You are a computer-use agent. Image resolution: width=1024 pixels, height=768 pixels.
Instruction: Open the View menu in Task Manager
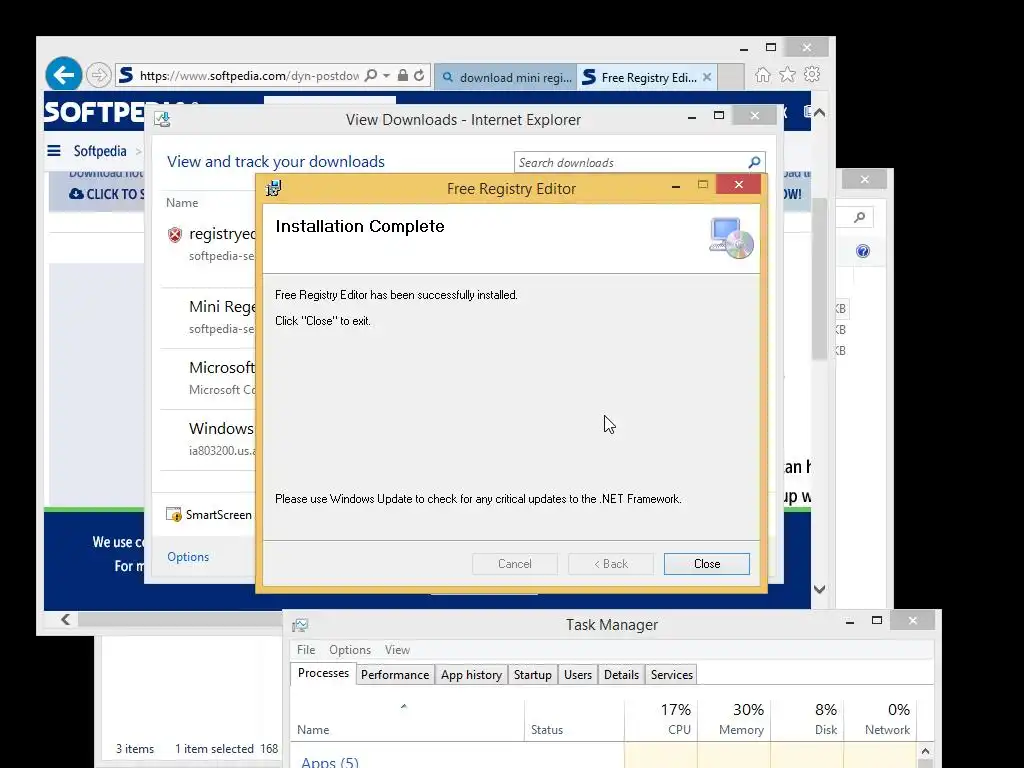click(397, 650)
